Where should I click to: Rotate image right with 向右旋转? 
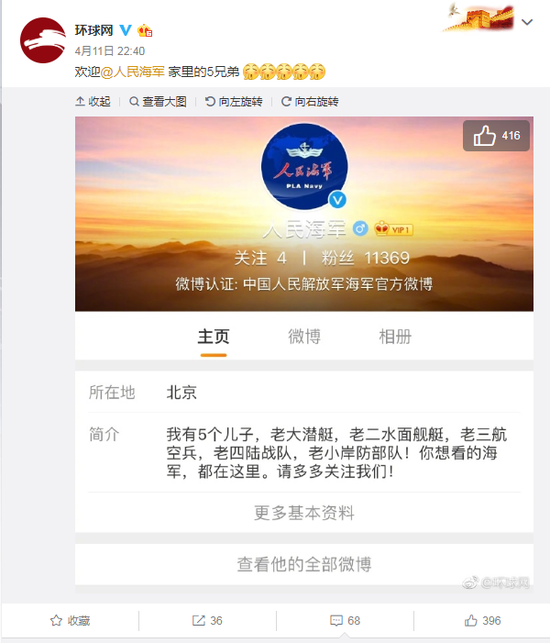click(x=310, y=101)
